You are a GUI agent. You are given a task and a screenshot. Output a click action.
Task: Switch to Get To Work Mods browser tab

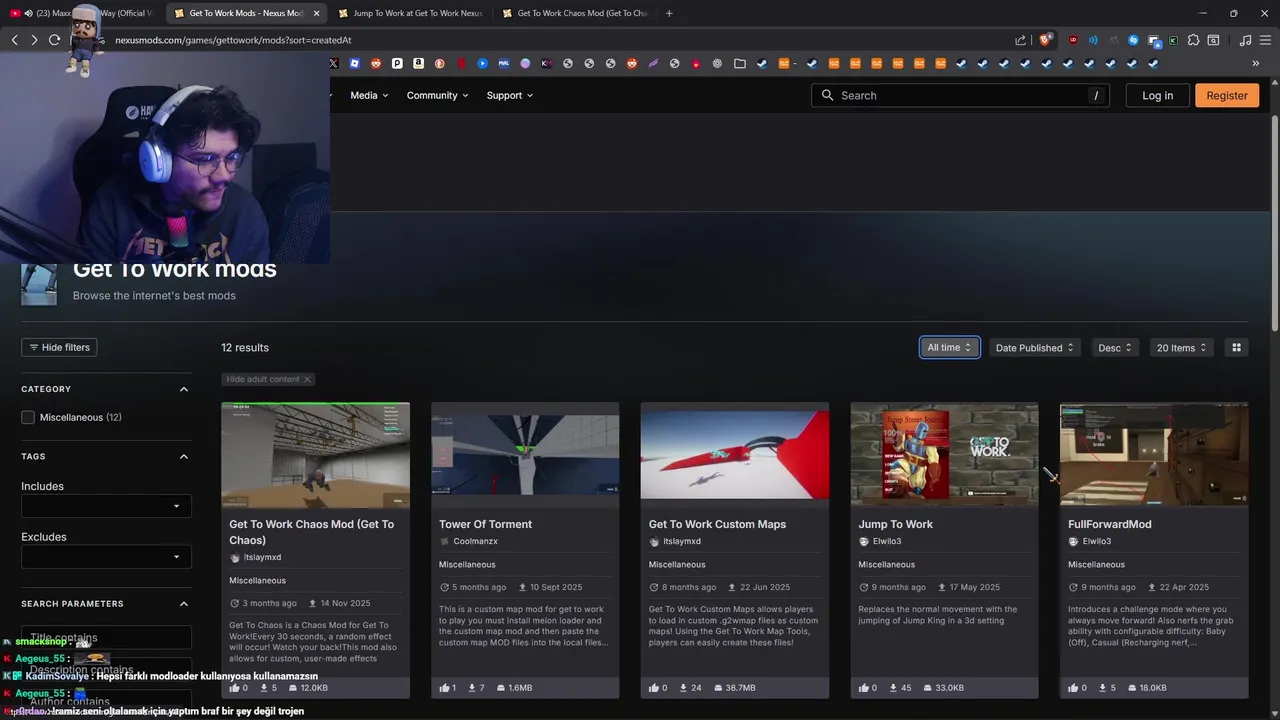click(x=246, y=13)
